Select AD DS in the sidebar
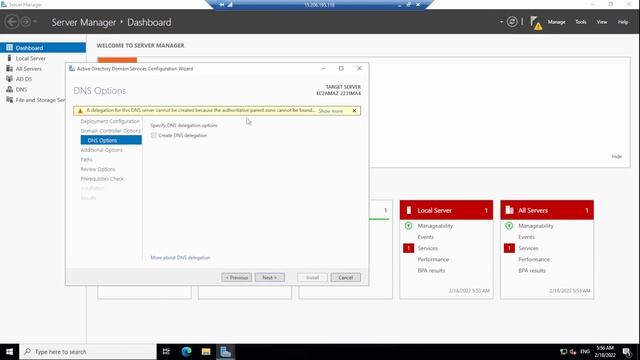Viewport: 640px width, 360px height. click(x=23, y=79)
